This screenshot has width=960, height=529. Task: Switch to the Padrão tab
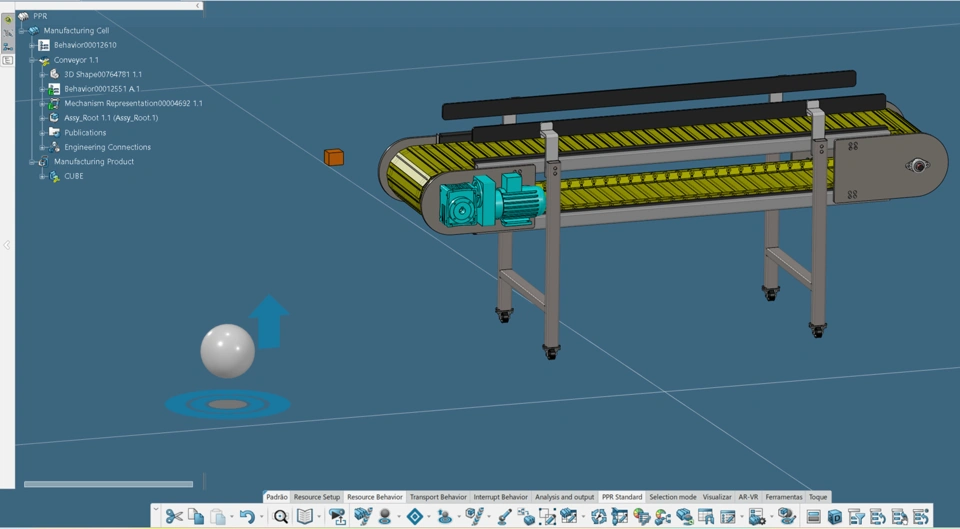click(x=277, y=497)
